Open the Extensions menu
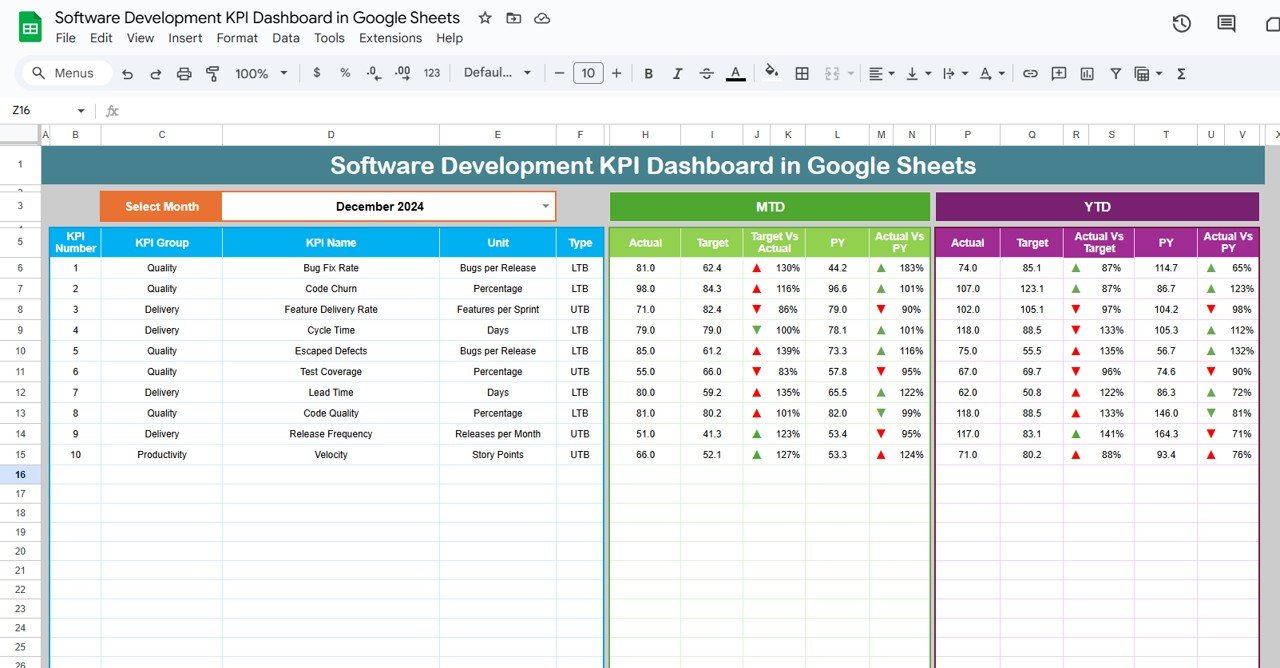The width and height of the screenshot is (1280, 668). point(390,38)
